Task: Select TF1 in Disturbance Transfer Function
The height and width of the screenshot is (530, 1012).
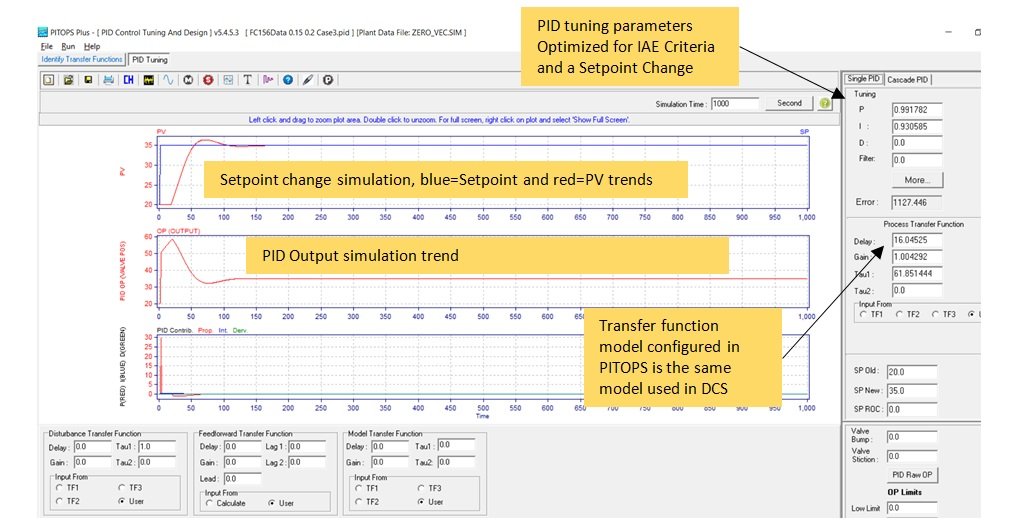Action: tap(60, 488)
